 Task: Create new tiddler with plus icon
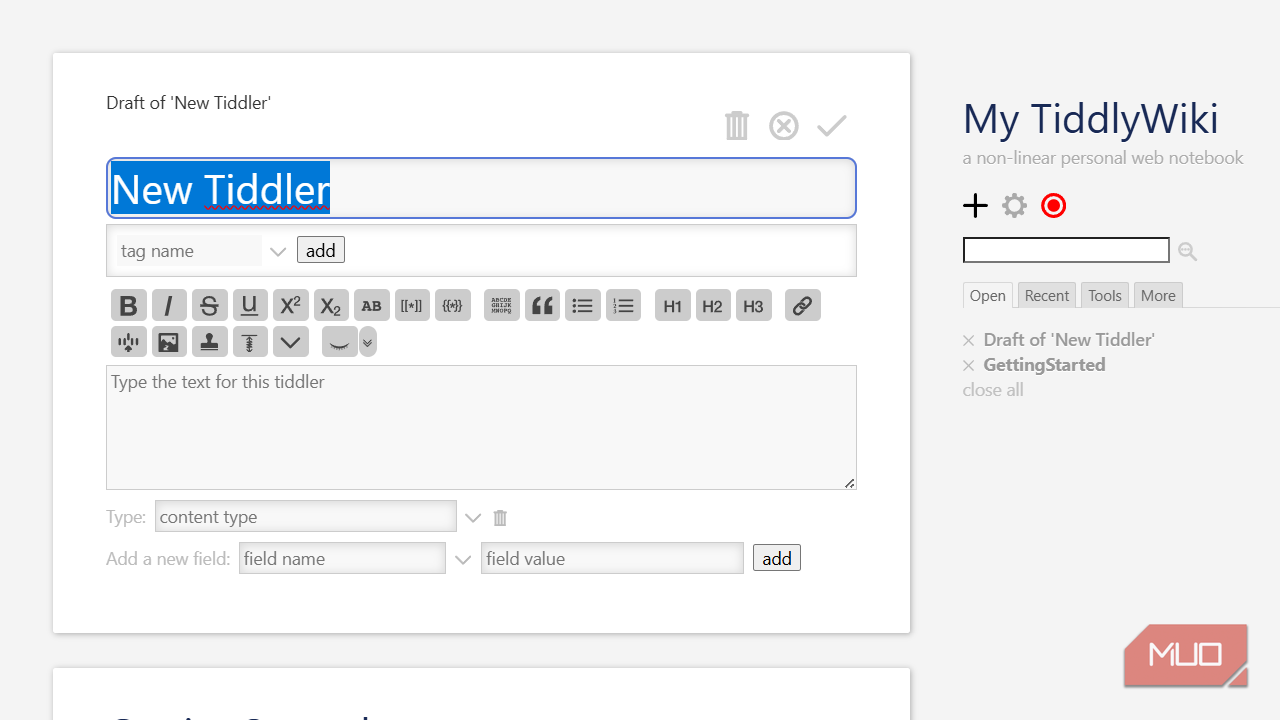click(x=975, y=206)
